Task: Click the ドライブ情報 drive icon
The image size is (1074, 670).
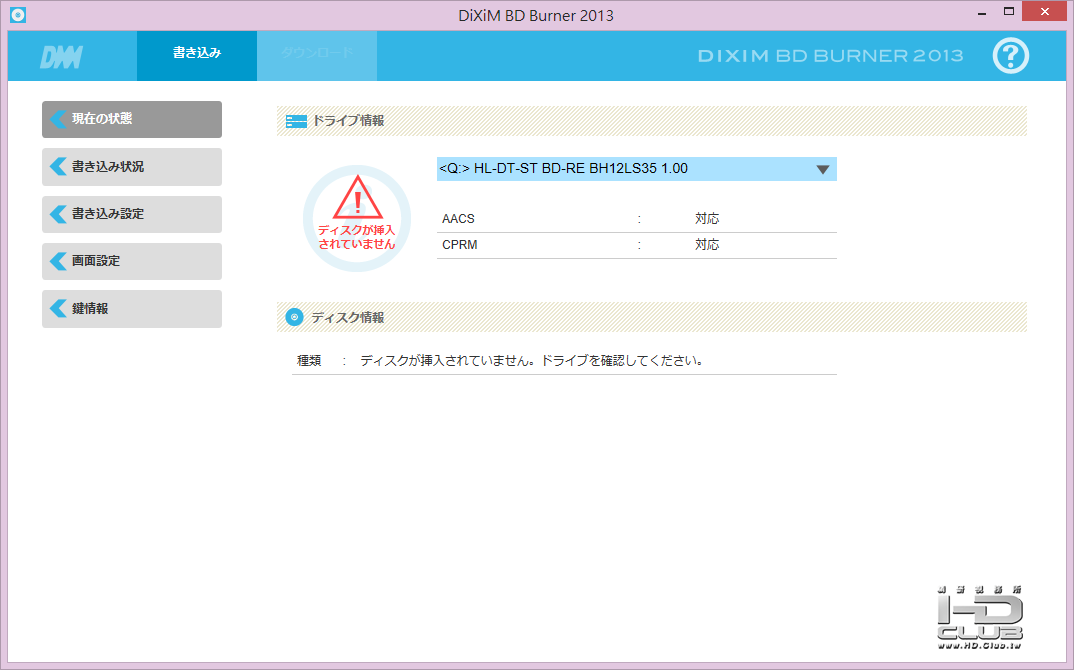Action: click(296, 121)
